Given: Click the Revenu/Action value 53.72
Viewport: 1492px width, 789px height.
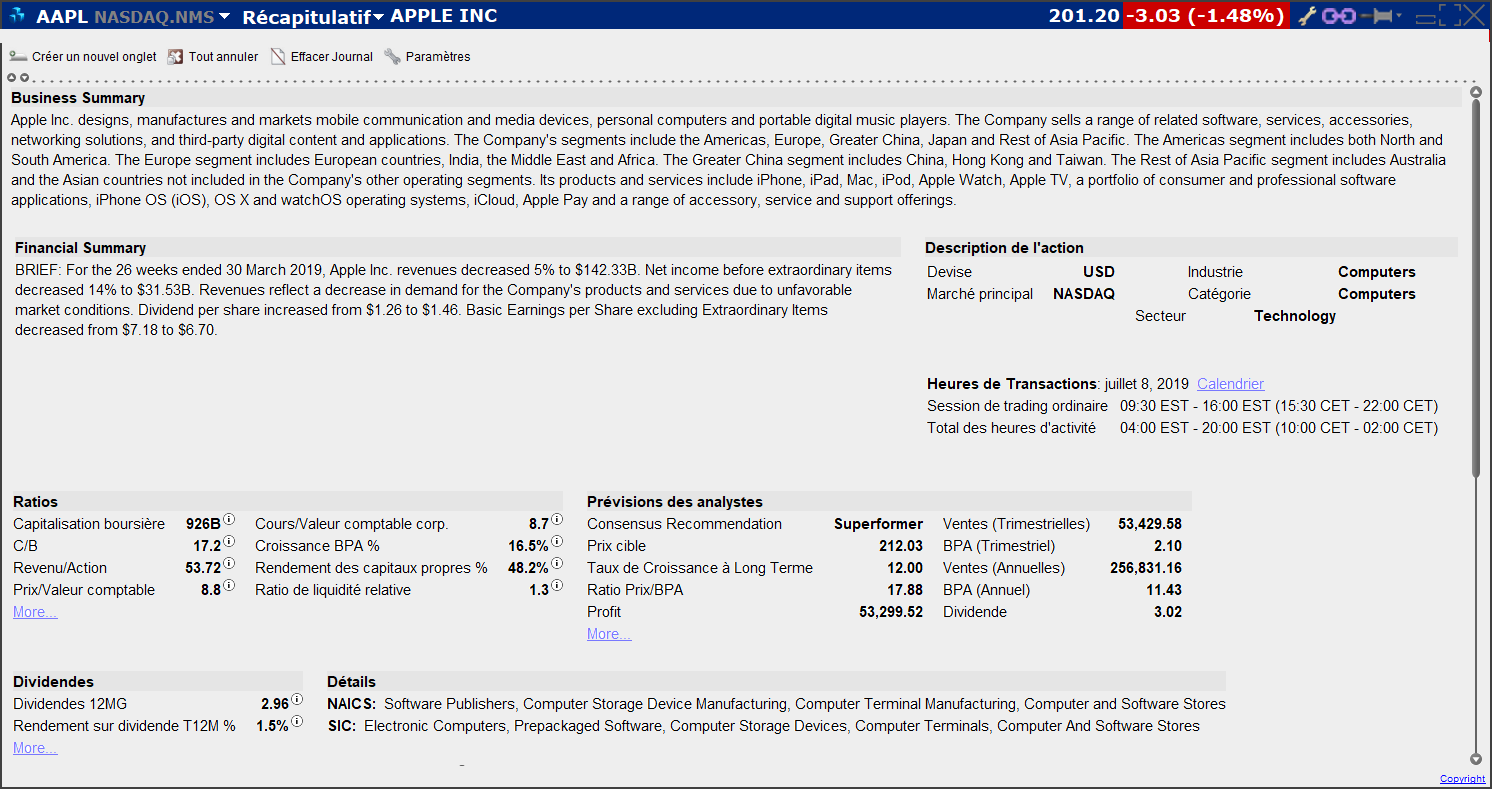Looking at the screenshot, I should (x=203, y=568).
